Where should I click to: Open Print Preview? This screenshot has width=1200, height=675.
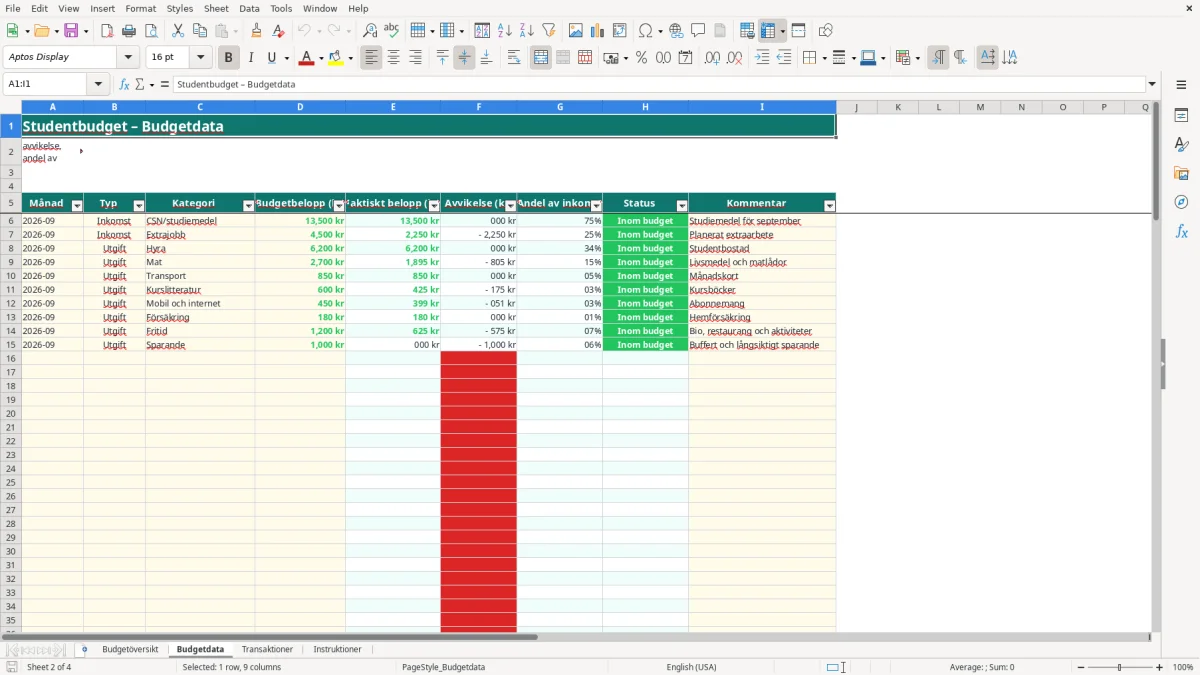[x=151, y=31]
